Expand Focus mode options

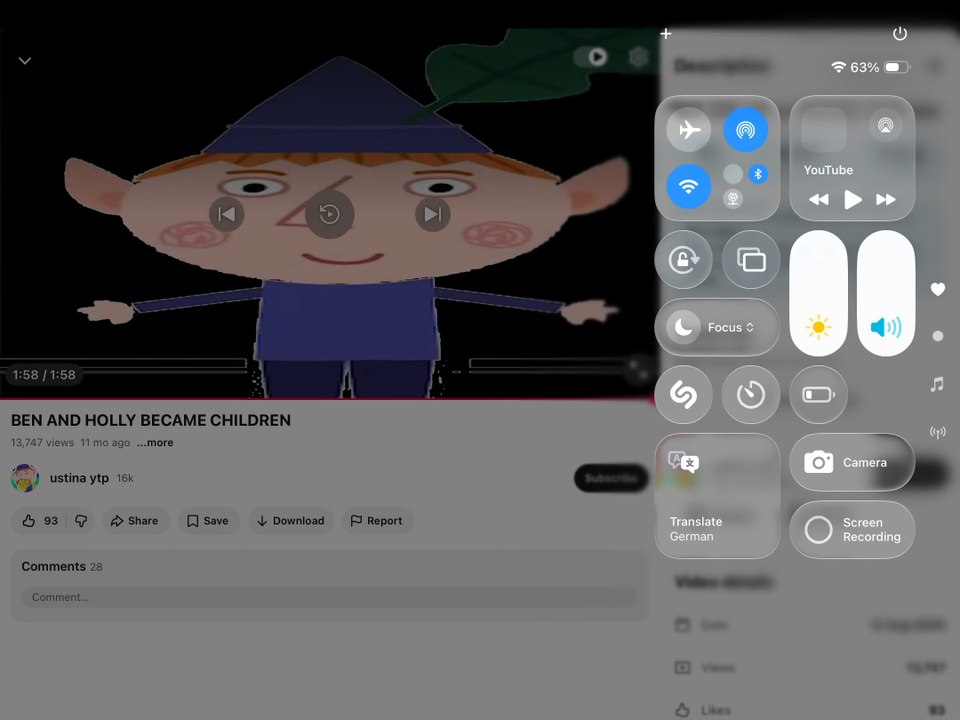pos(731,328)
